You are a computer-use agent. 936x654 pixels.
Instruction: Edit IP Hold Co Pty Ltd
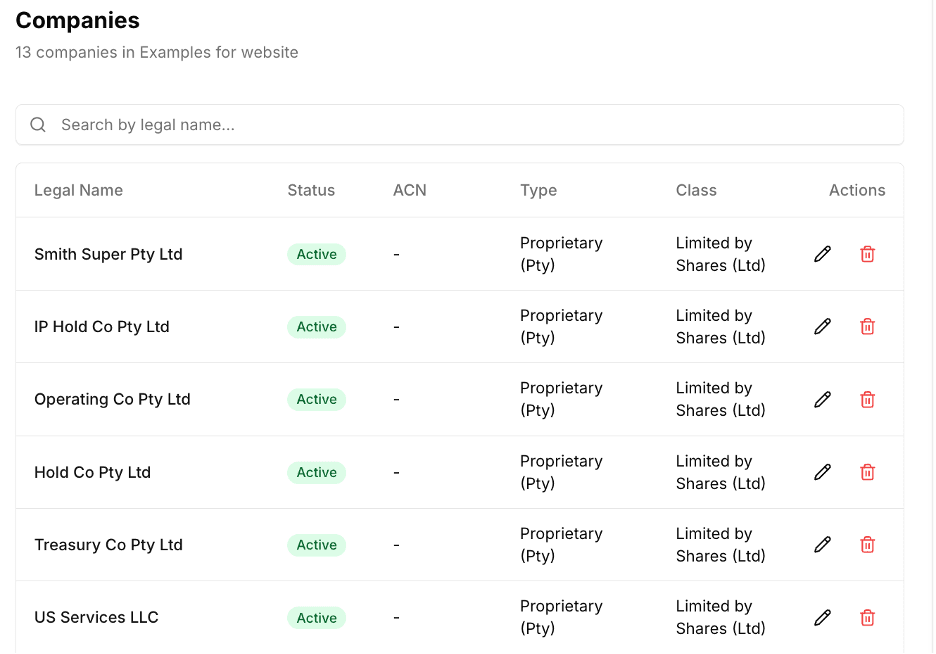(821, 326)
